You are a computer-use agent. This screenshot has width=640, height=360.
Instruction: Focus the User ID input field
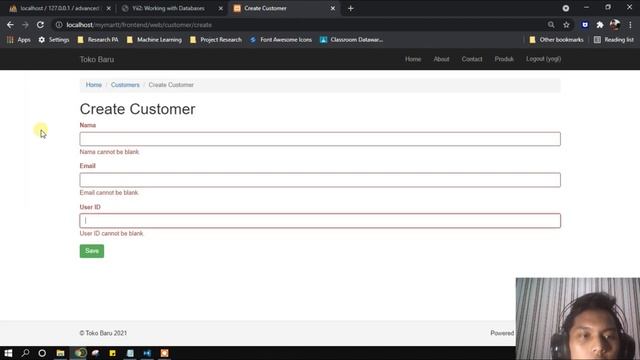pyautogui.click(x=320, y=221)
